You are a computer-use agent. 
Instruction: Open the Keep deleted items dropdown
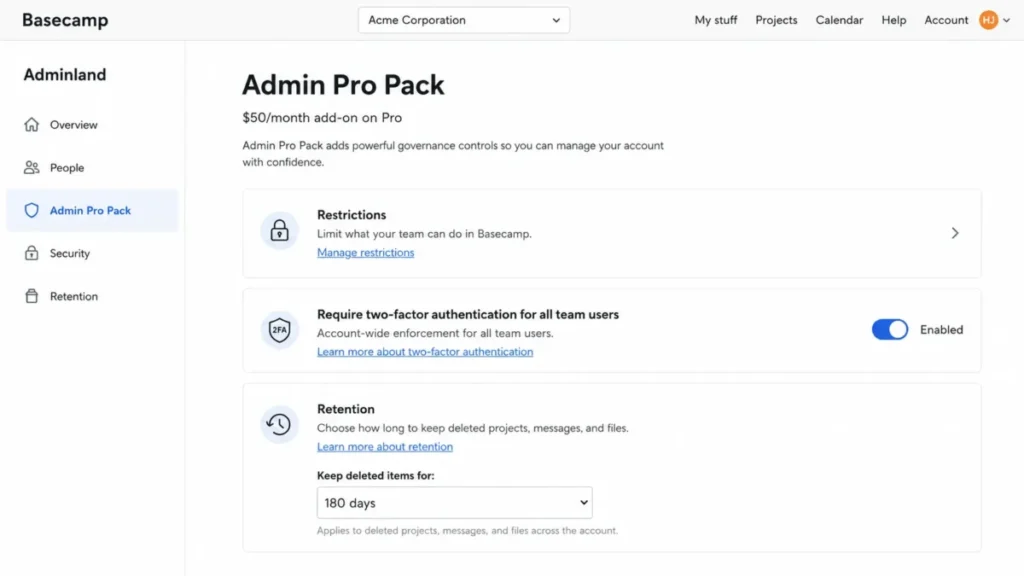tap(455, 503)
